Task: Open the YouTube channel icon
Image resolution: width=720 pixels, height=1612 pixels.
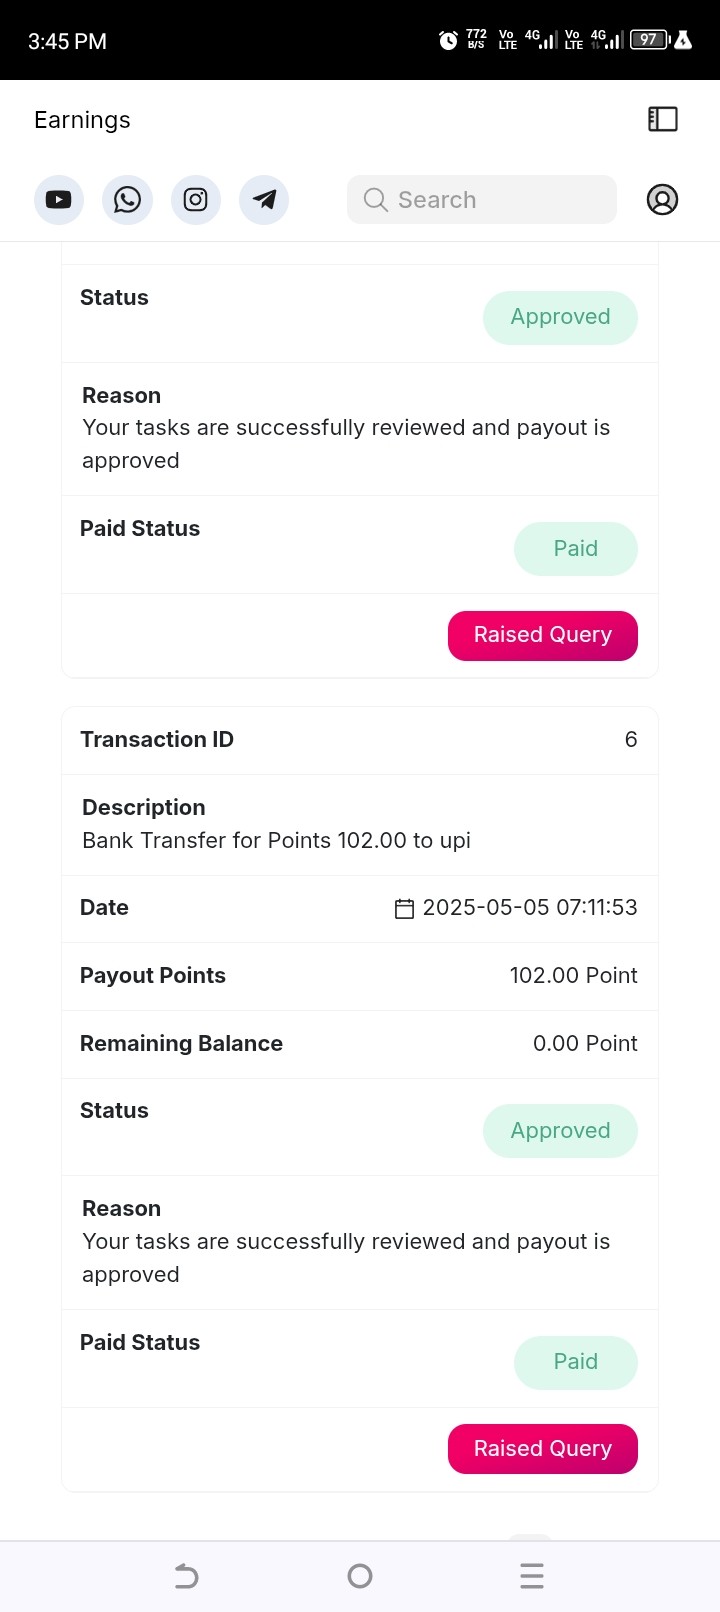Action: click(59, 200)
